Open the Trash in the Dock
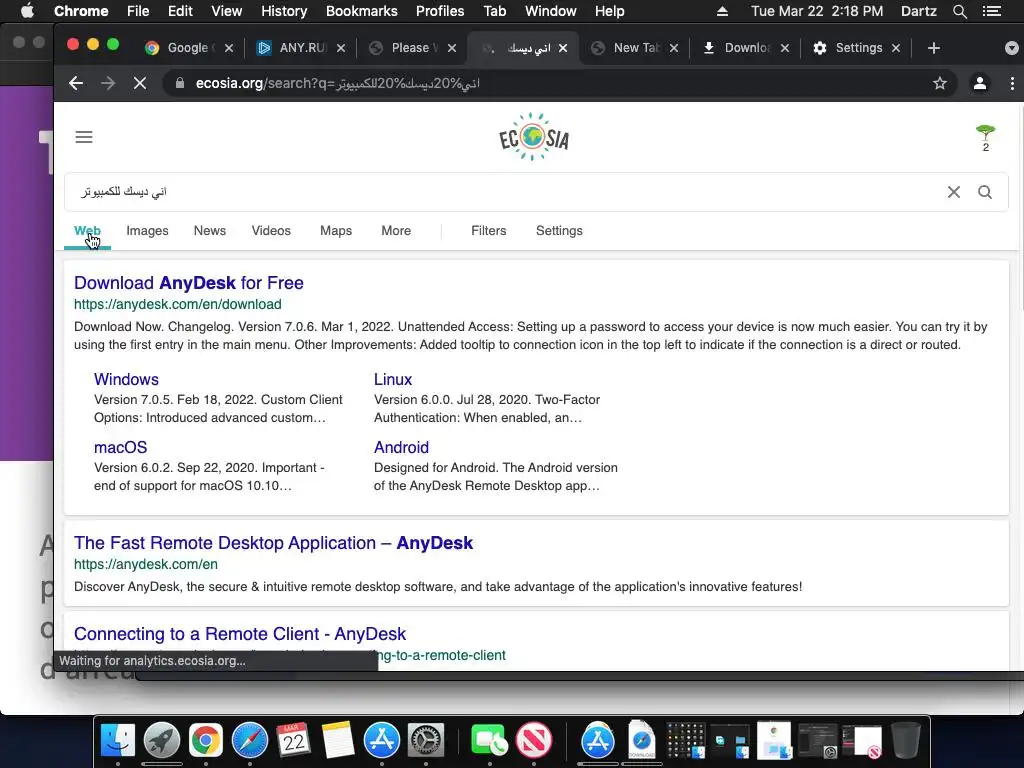The width and height of the screenshot is (1024, 768). tap(906, 741)
